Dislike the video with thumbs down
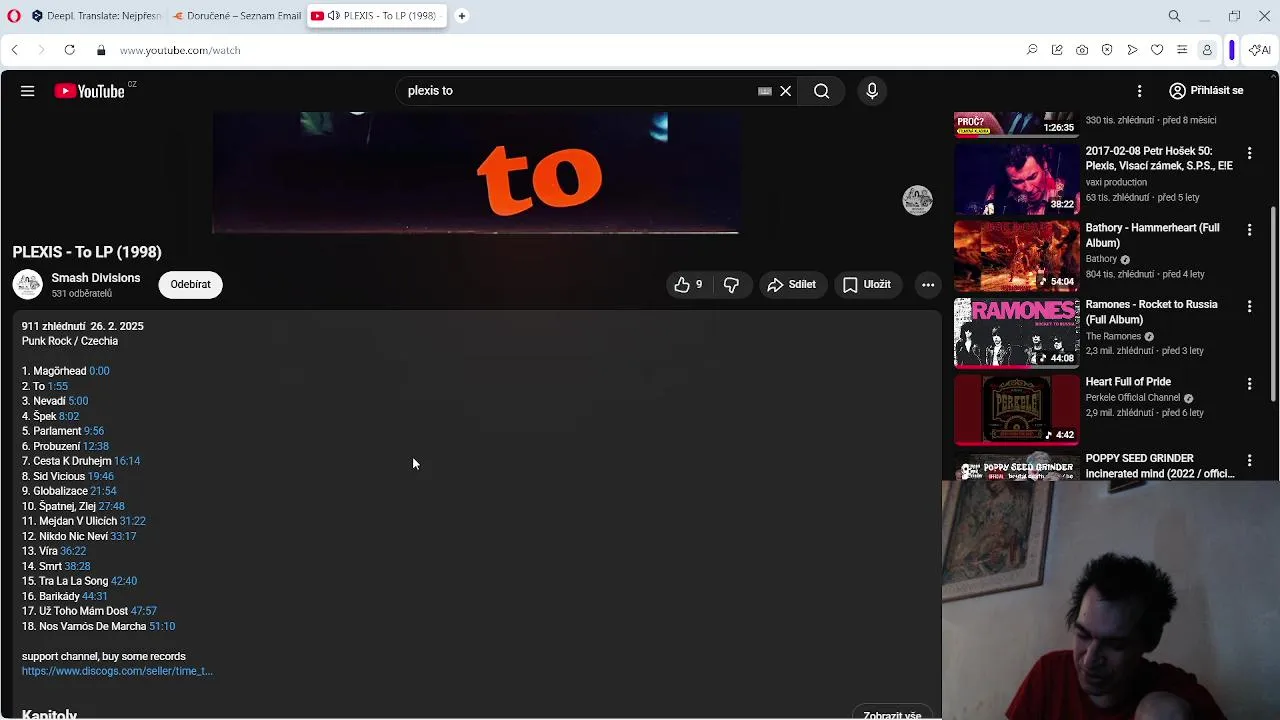 [x=732, y=285]
